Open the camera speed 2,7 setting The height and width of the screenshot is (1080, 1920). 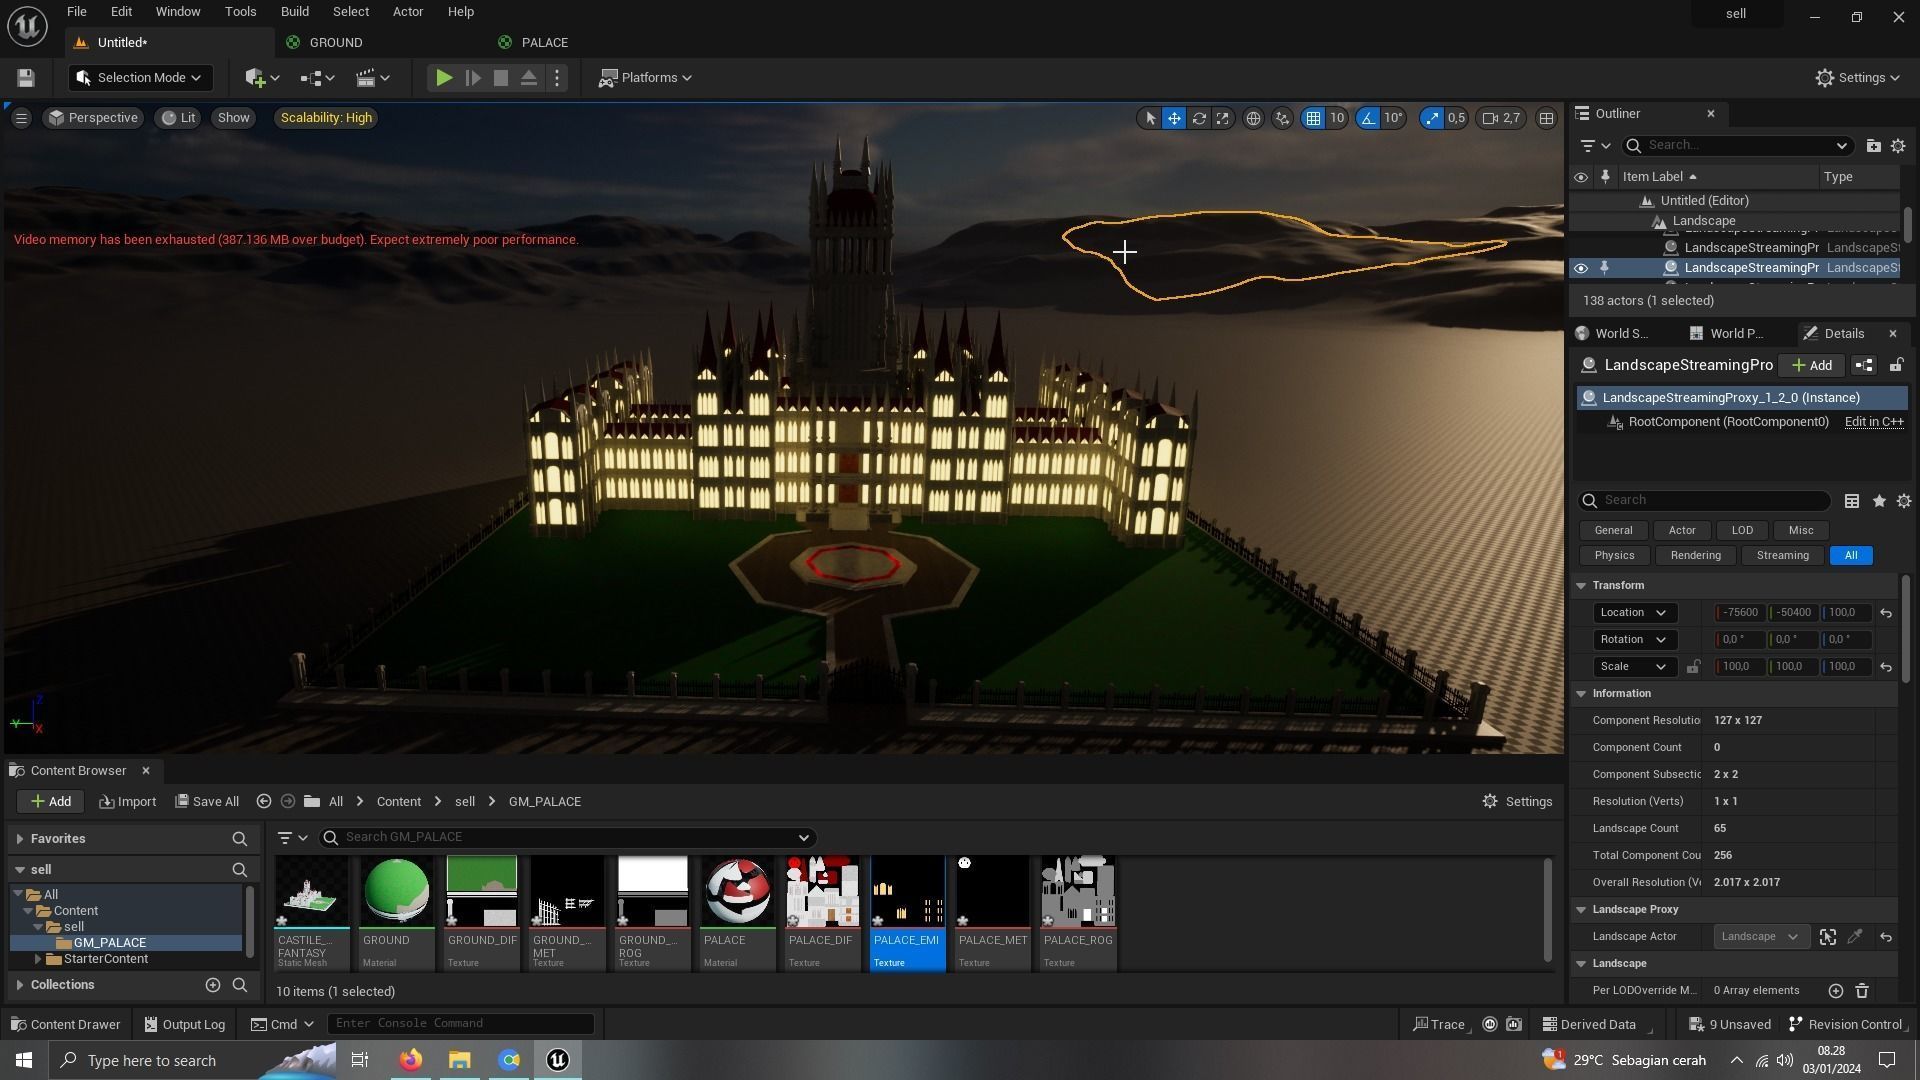pos(1502,118)
